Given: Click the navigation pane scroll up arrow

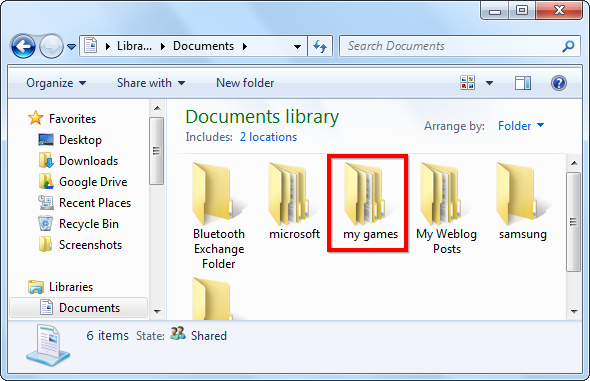Looking at the screenshot, I should [x=157, y=108].
